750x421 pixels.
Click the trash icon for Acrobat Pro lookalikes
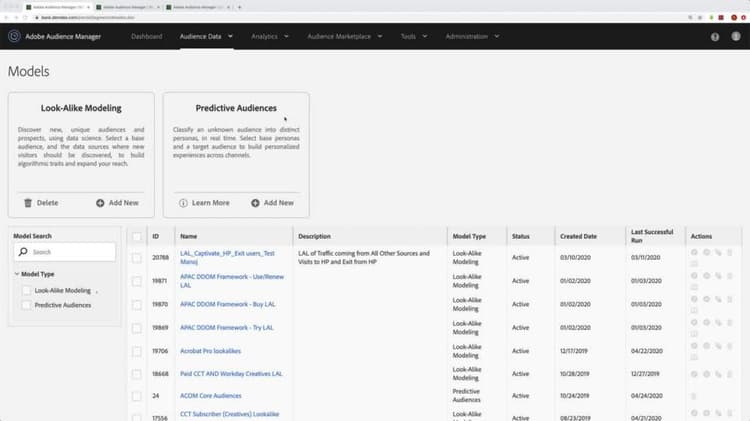730,346
